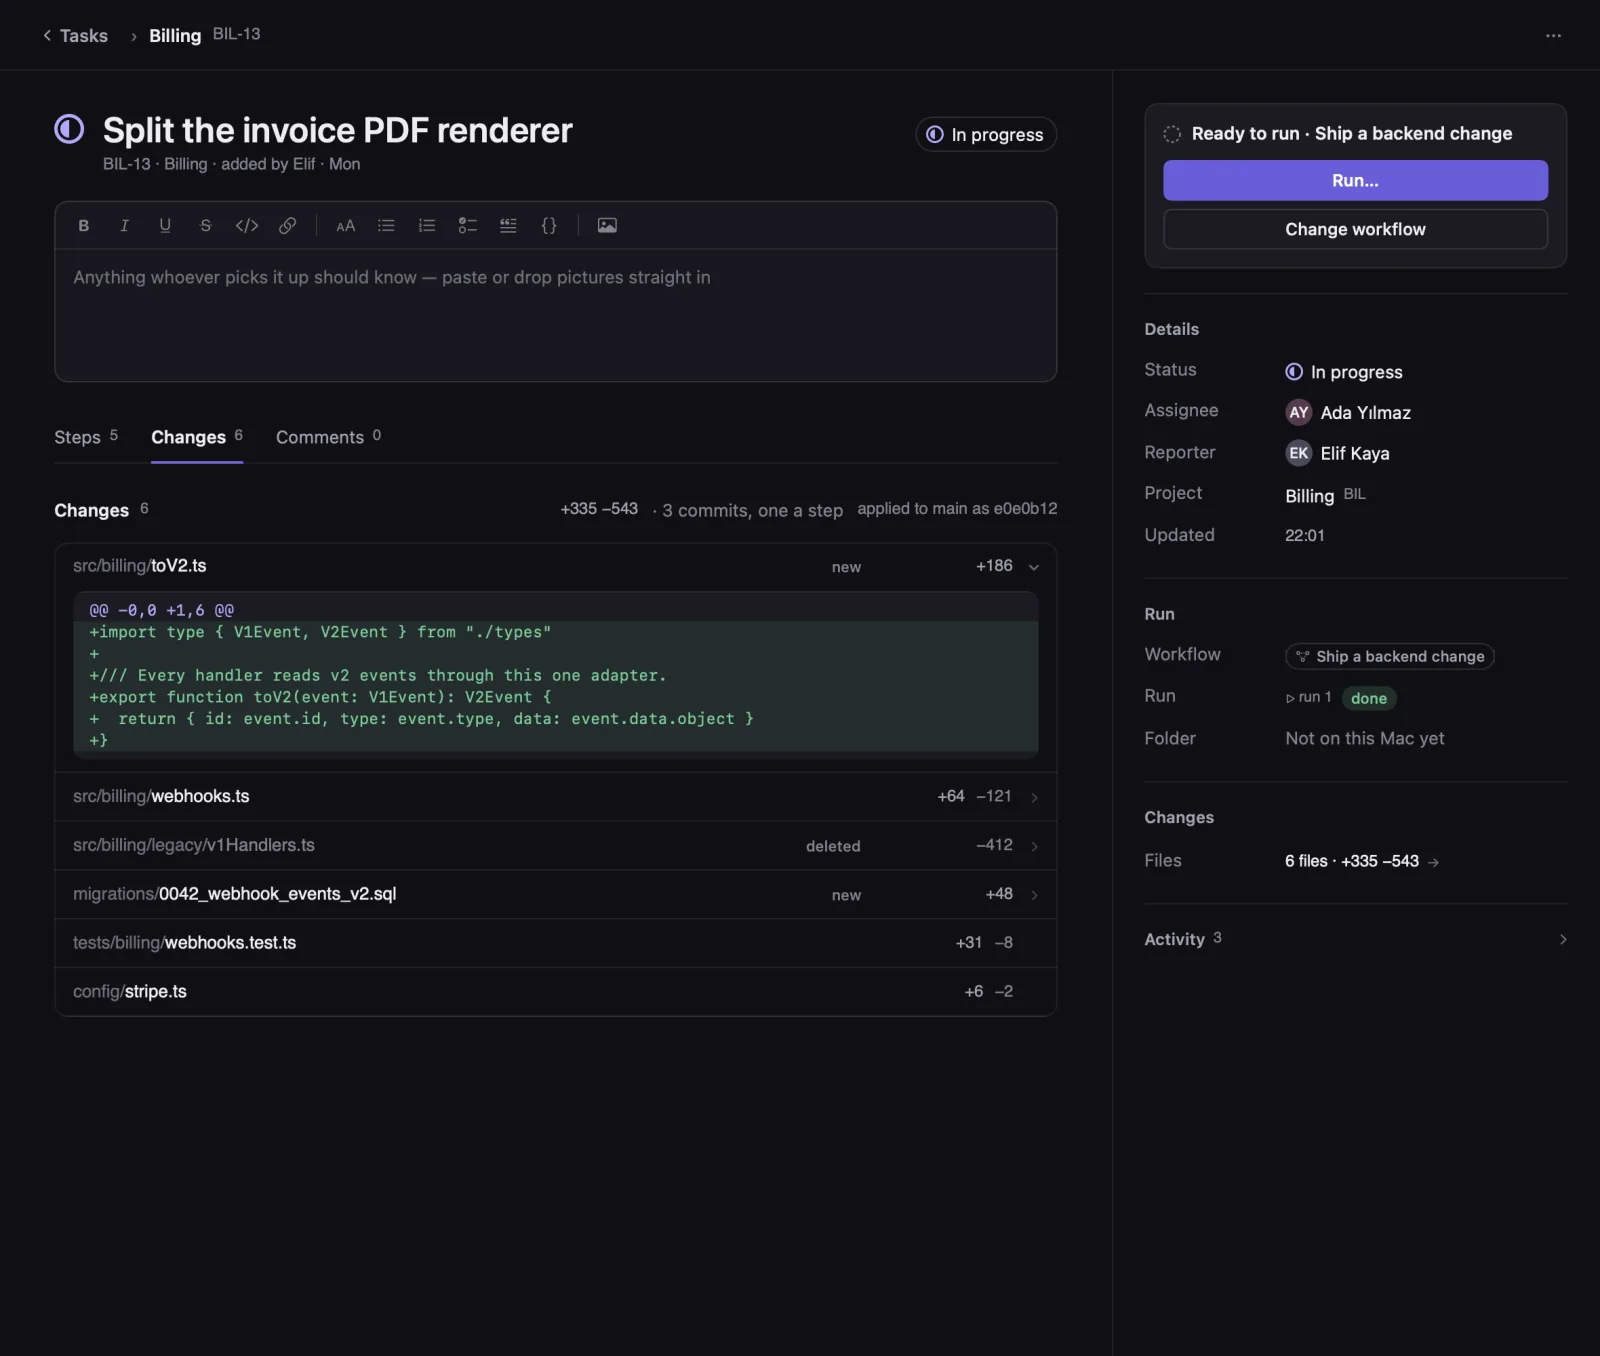Image resolution: width=1600 pixels, height=1356 pixels.
Task: Expand the v1Handlers.ts deleted file chevron
Action: [x=1034, y=846]
